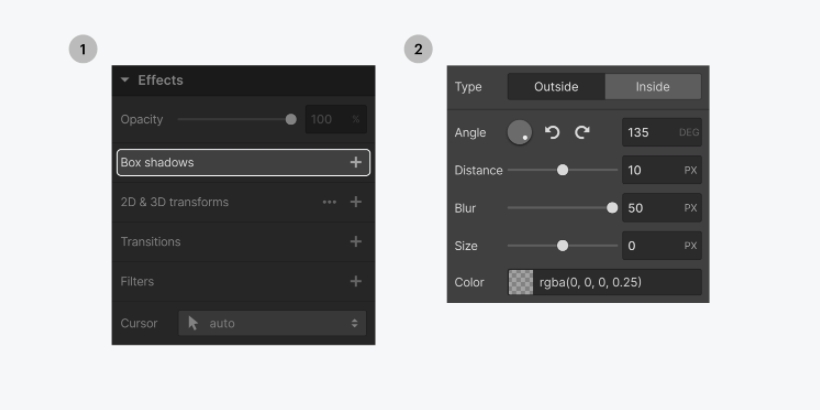Click the Size slider handle
Viewport: 820px width, 410px height.
click(562, 246)
